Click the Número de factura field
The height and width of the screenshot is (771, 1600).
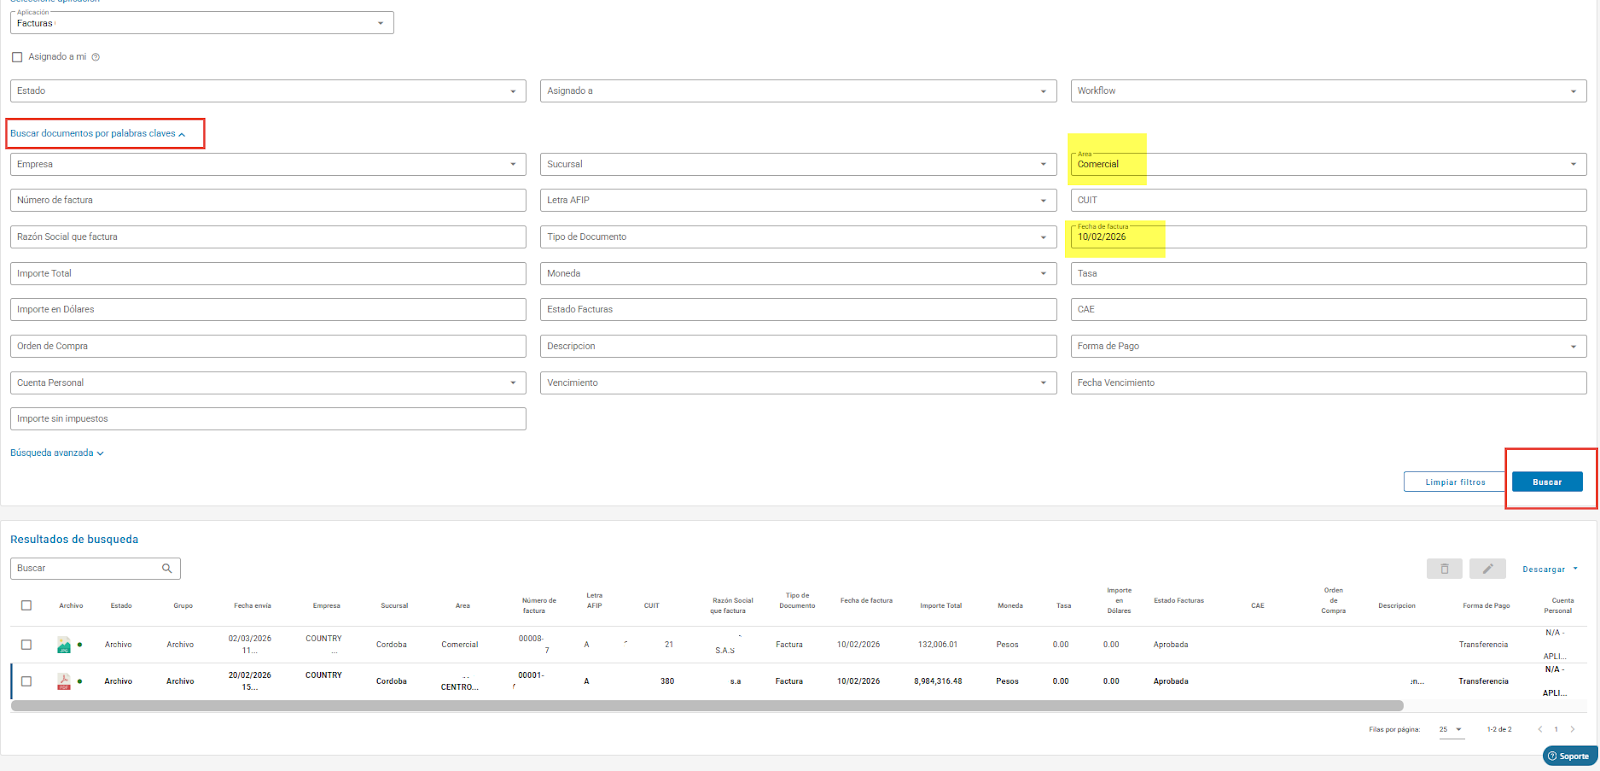[x=268, y=200]
